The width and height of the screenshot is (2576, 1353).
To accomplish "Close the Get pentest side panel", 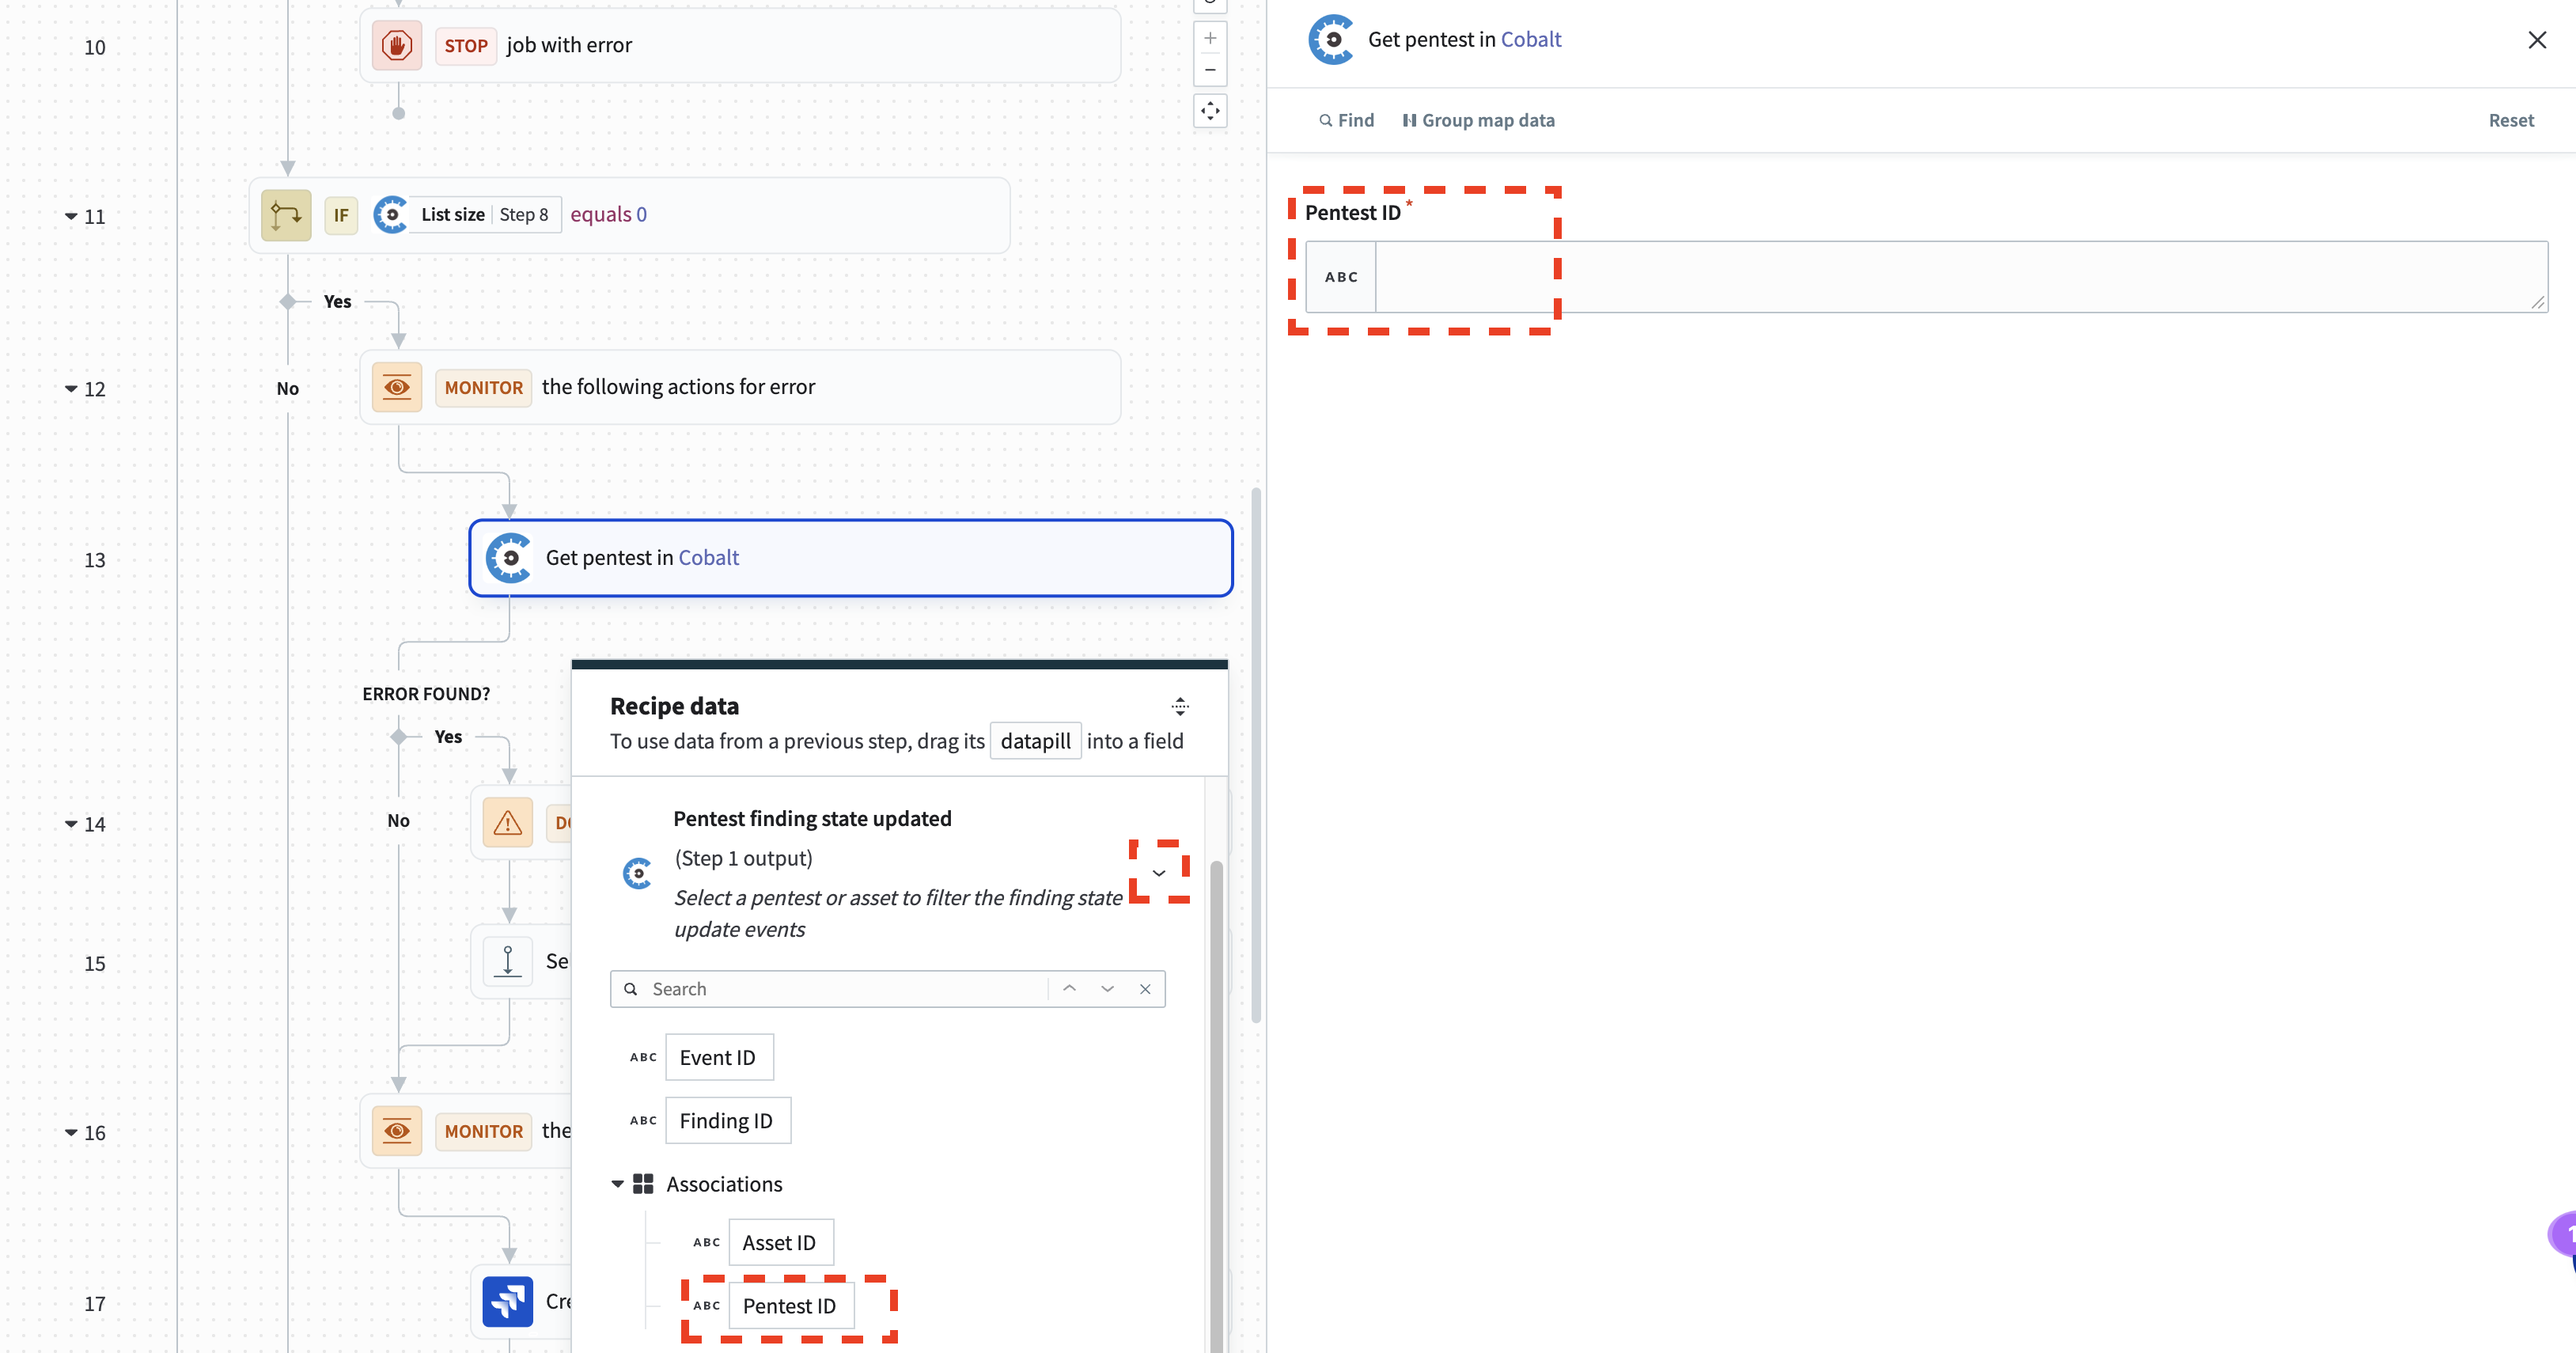I will 2537,40.
